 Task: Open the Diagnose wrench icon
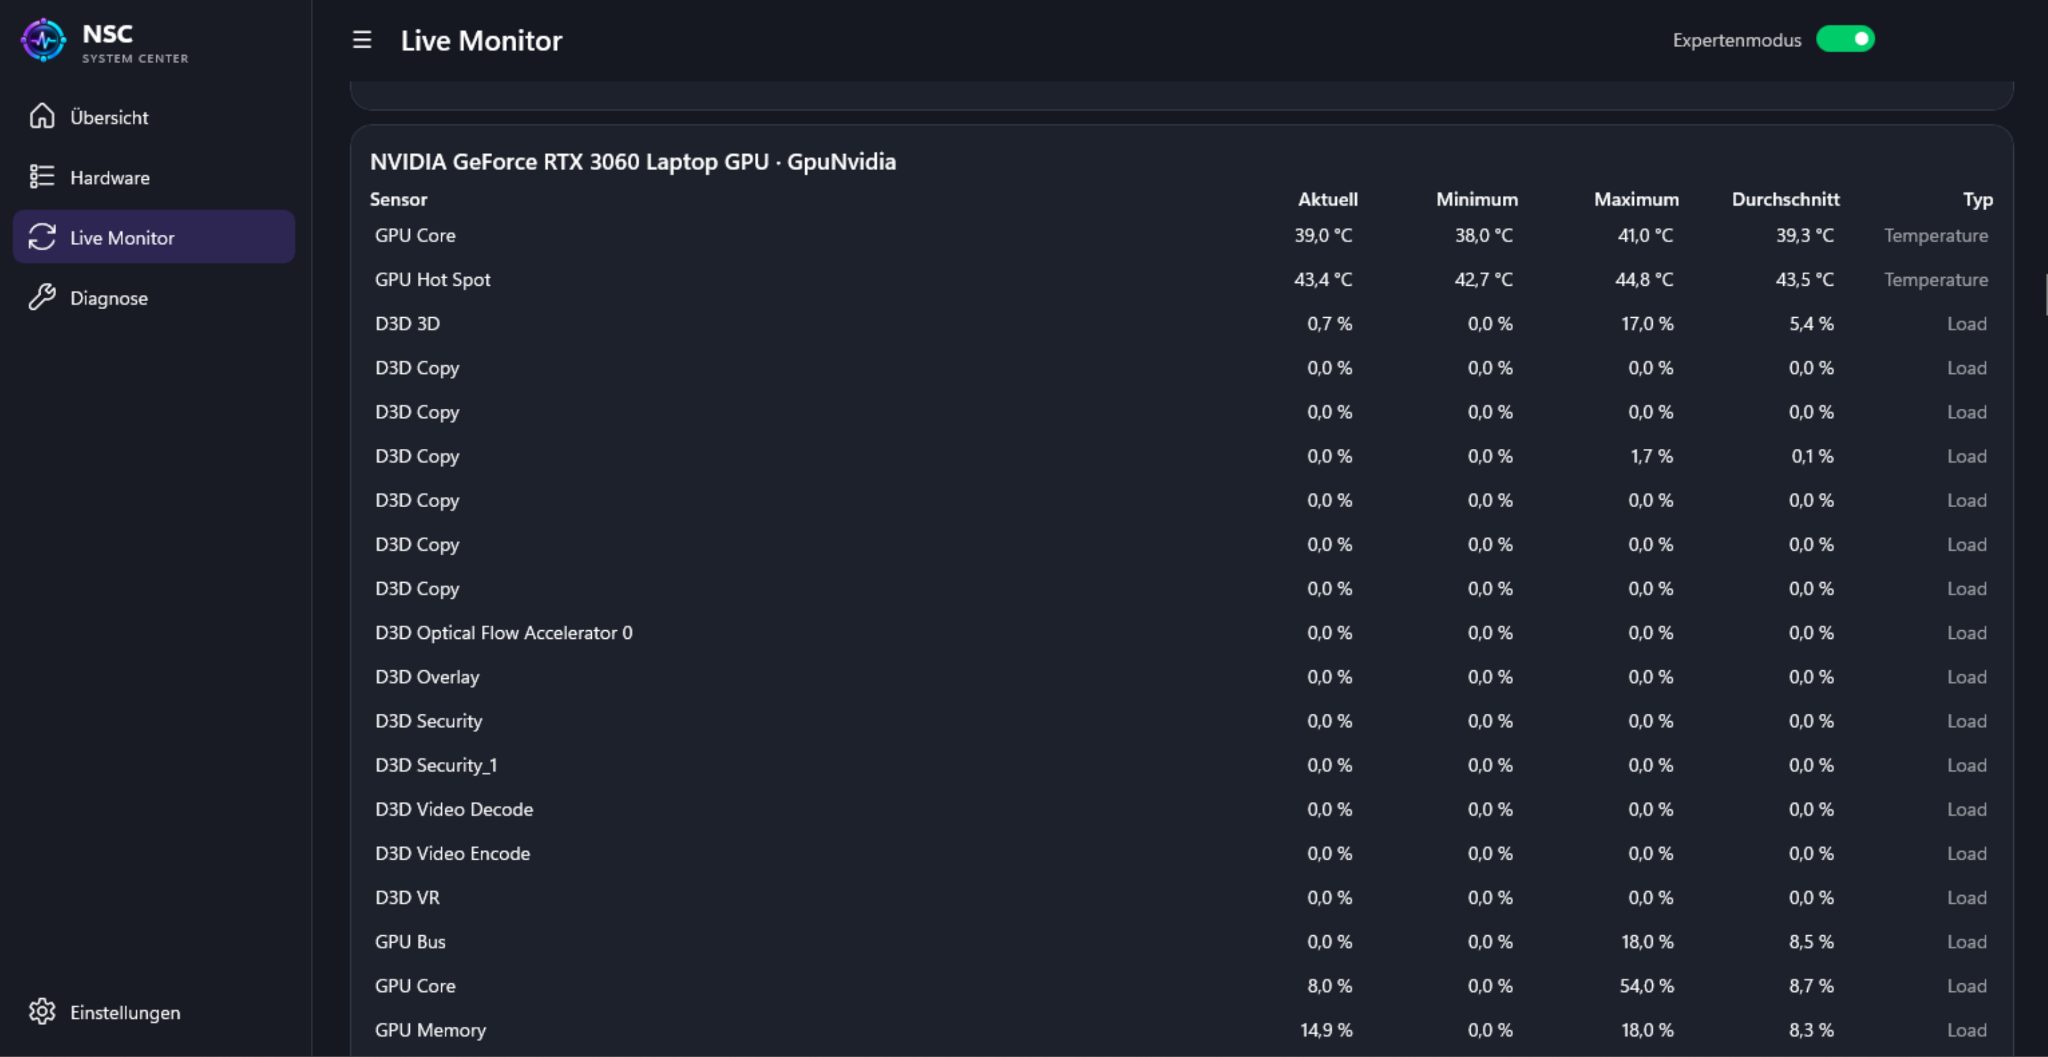(x=42, y=297)
